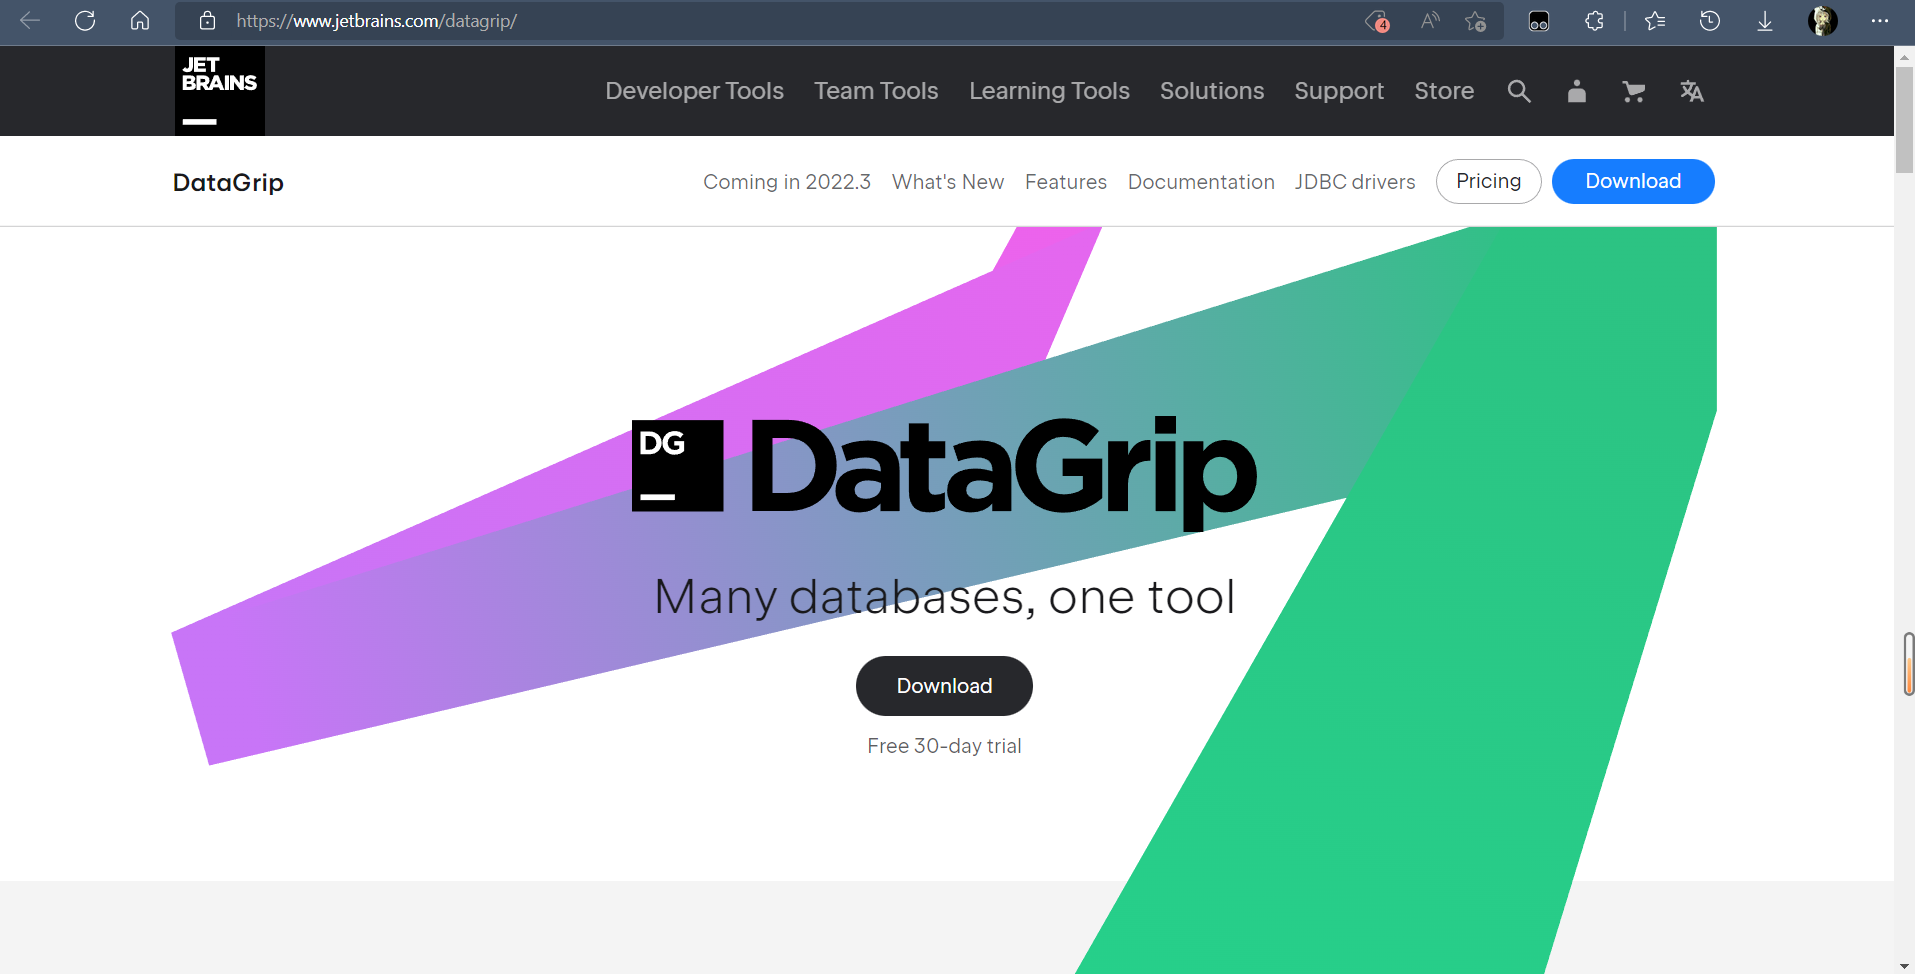This screenshot has width=1915, height=974.
Task: Click the scrollbar down arrow
Action: click(x=1905, y=966)
